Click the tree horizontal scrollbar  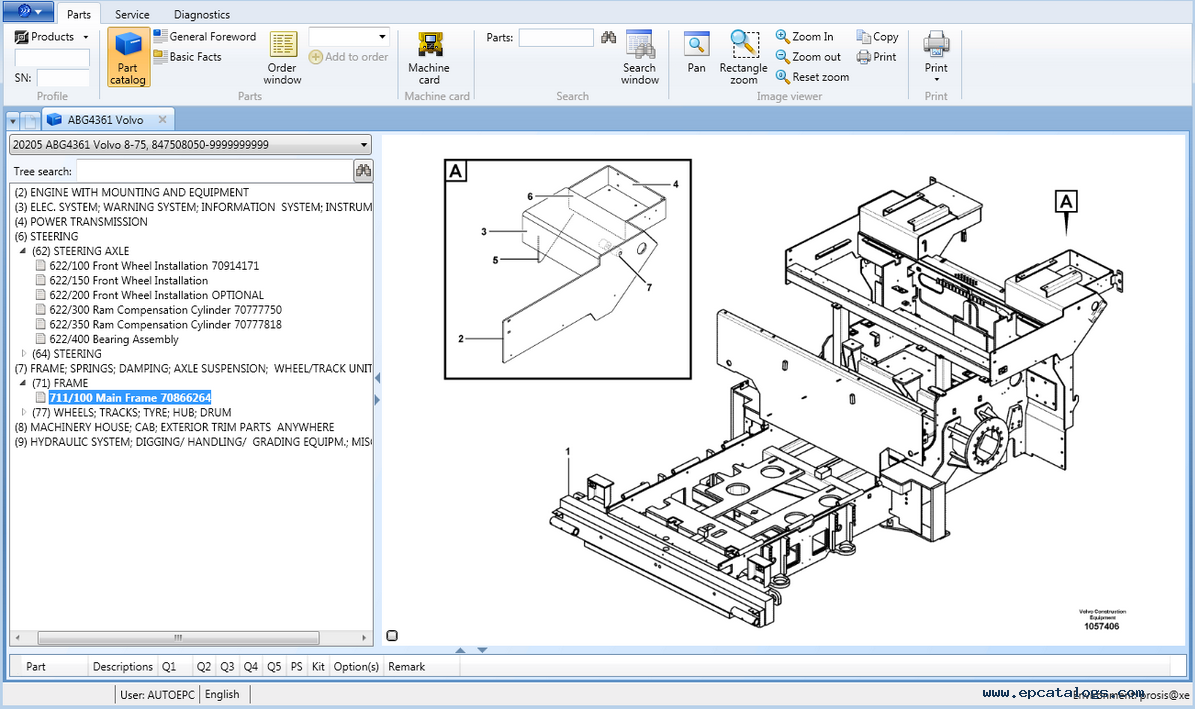click(x=178, y=638)
